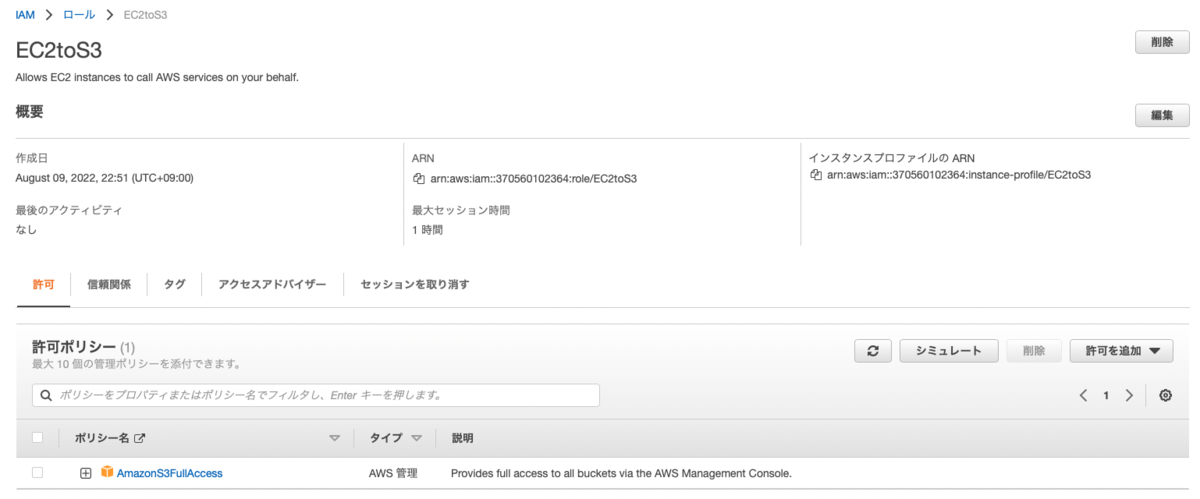Click the instance profile ARN text
The width and height of the screenshot is (1200, 499).
958,175
